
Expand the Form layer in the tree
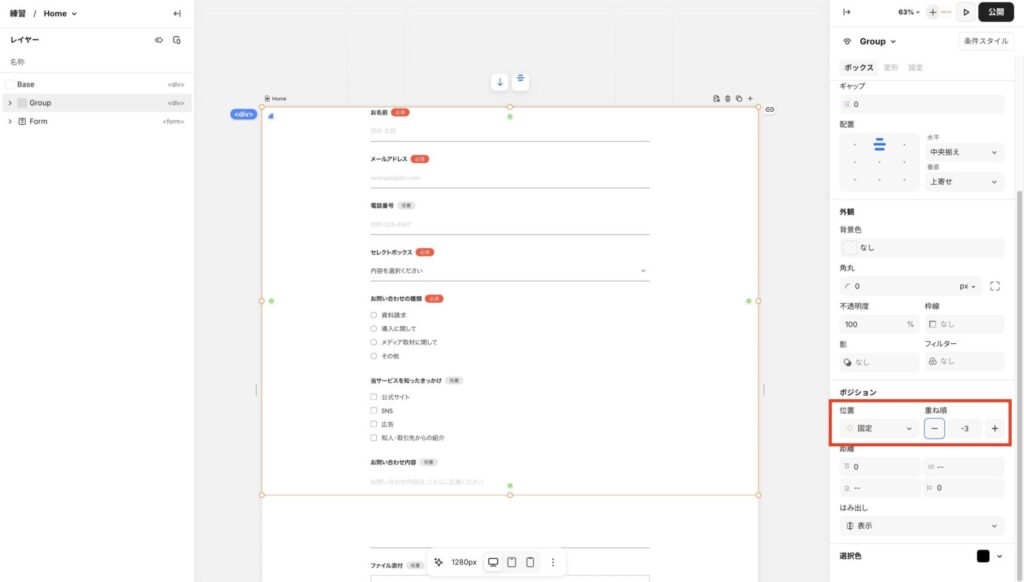click(x=10, y=121)
